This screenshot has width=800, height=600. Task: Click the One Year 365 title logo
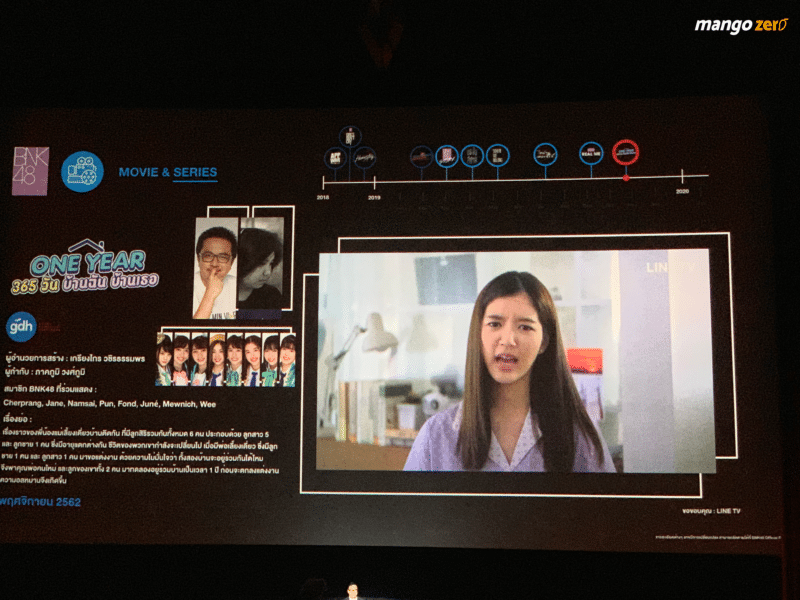(x=85, y=268)
